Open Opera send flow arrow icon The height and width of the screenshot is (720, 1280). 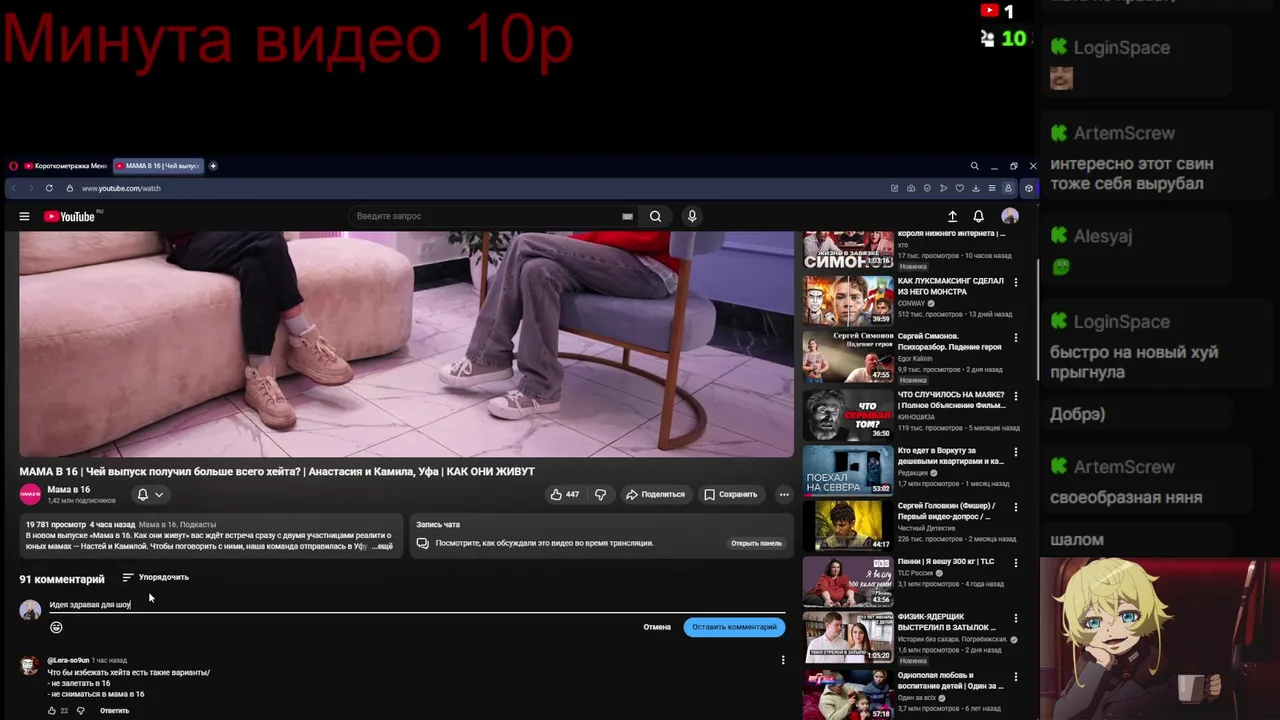click(x=943, y=188)
